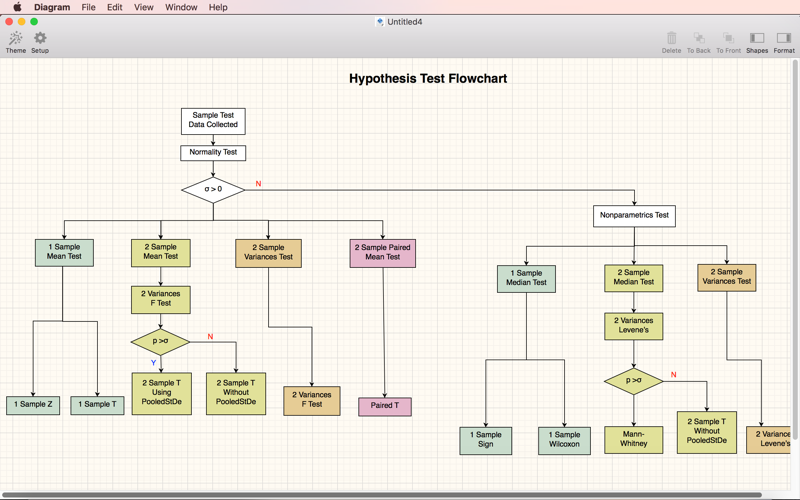Open the Theme wand tool
This screenshot has height=500, width=800.
[x=15, y=42]
